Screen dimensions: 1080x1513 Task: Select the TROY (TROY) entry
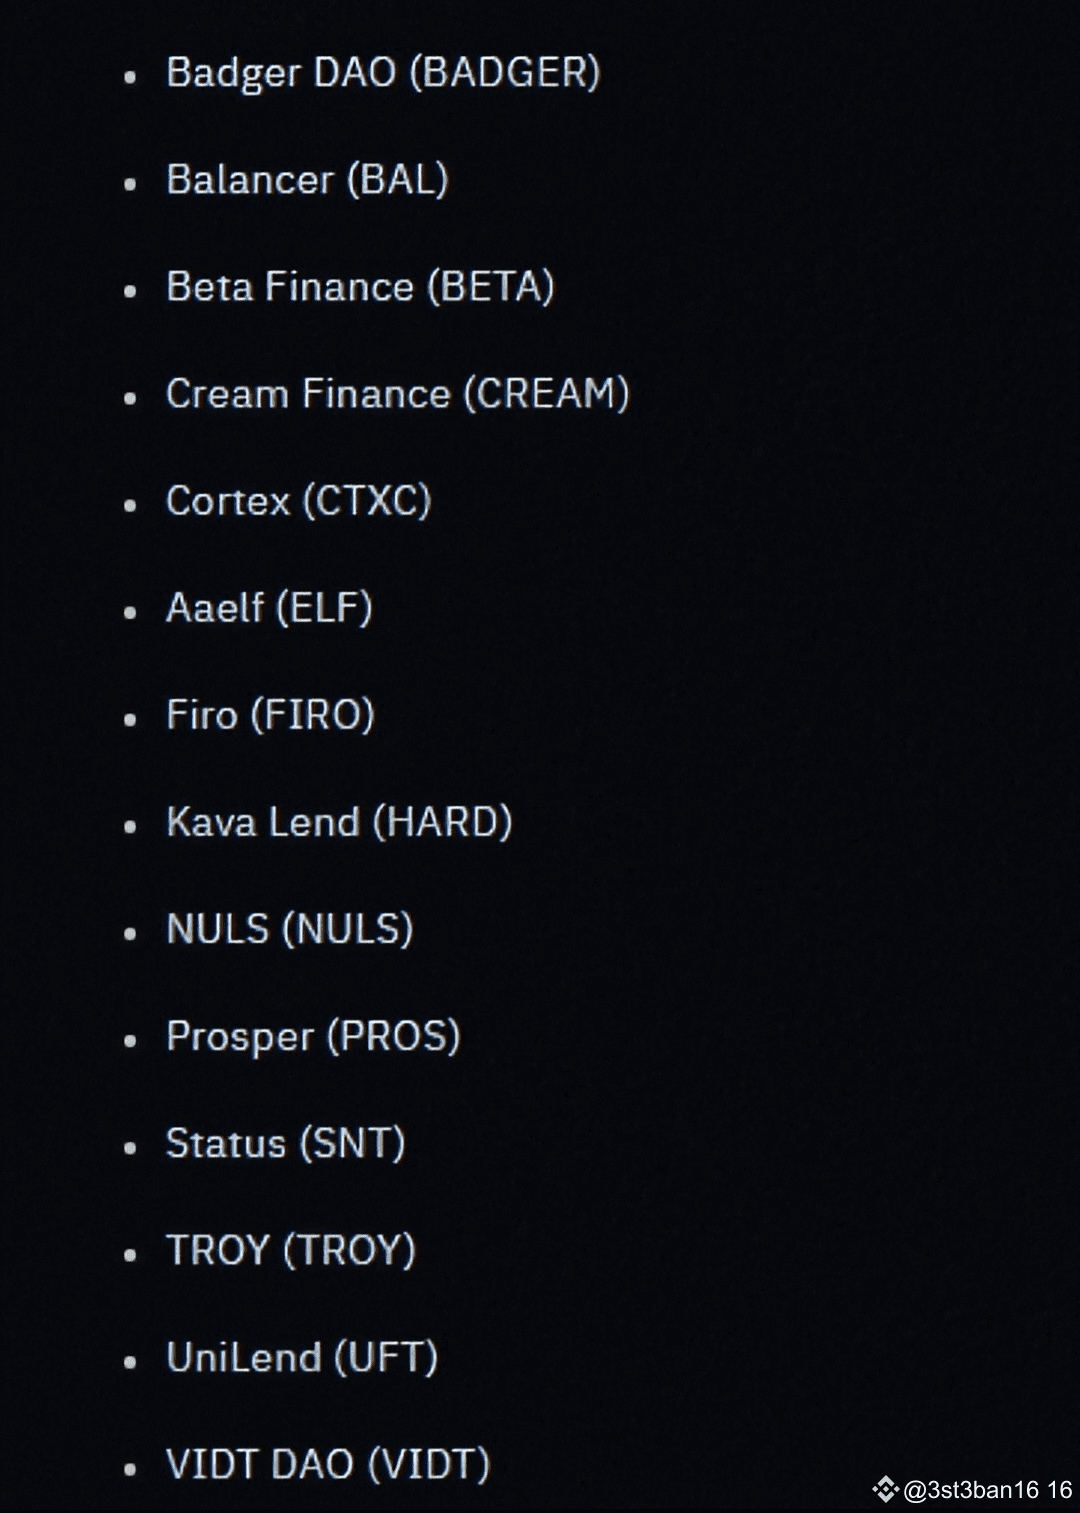(290, 1250)
